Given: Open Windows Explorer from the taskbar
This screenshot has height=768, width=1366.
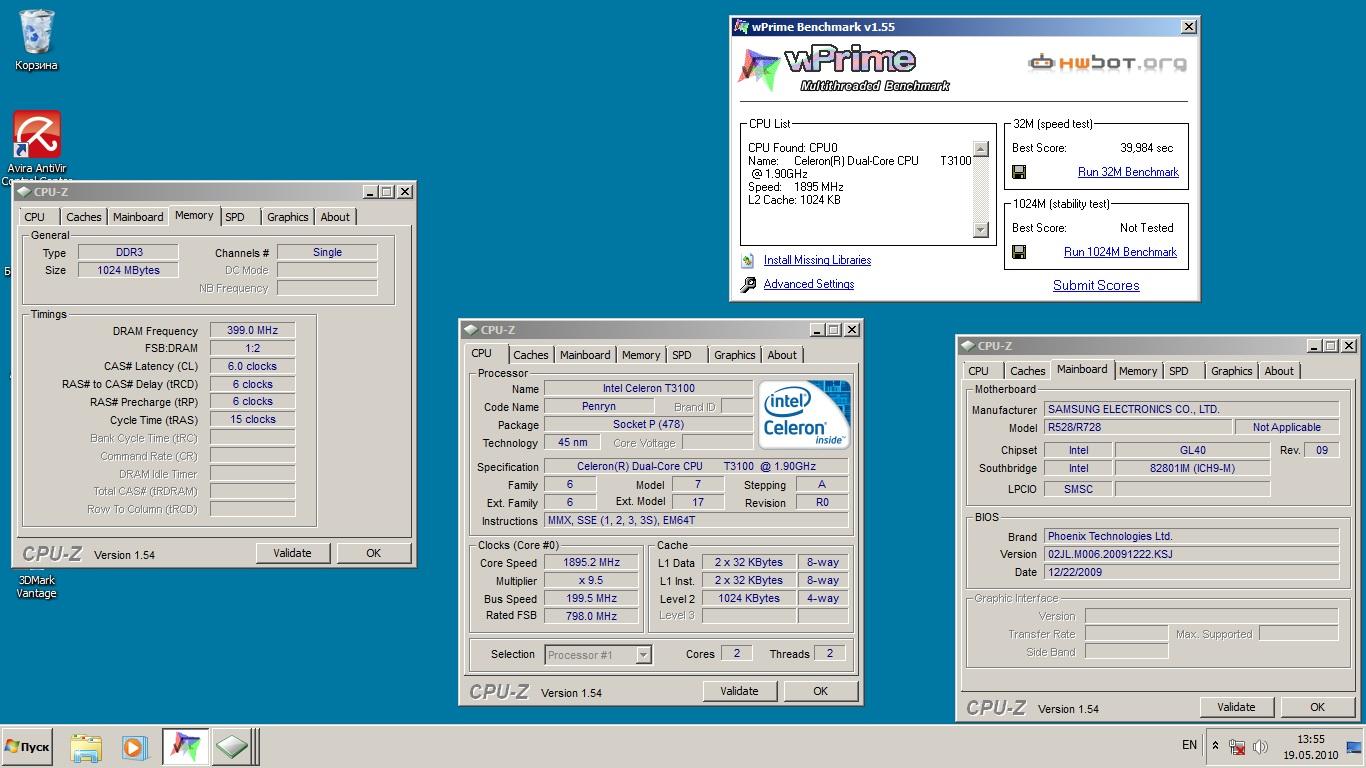Looking at the screenshot, I should click(x=86, y=746).
